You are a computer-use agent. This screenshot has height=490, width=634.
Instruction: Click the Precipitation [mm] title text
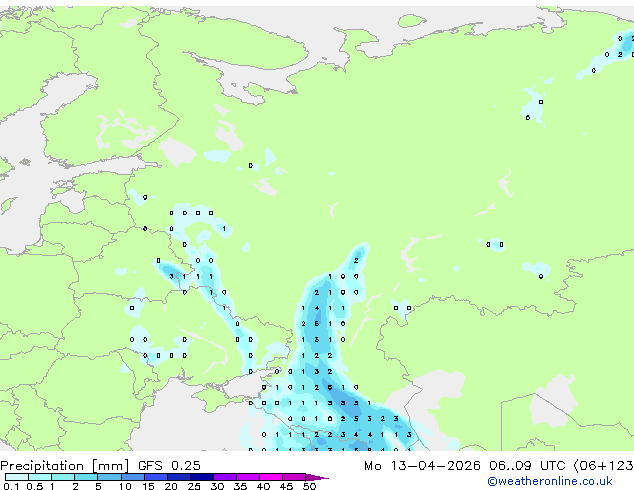point(65,466)
